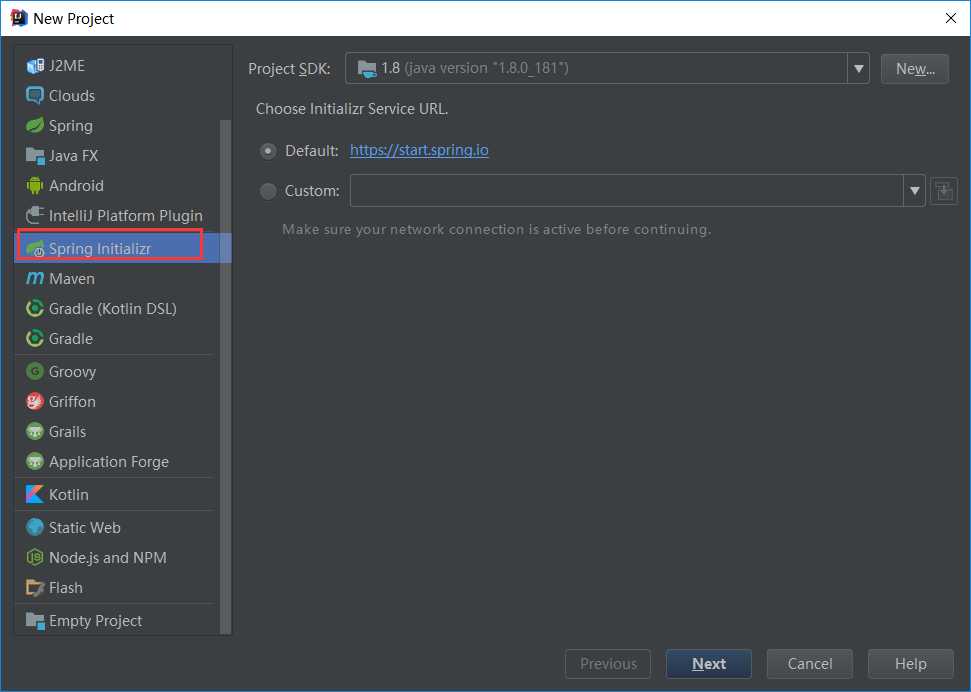Image resolution: width=971 pixels, height=692 pixels.
Task: Click the Spring Initializr entry text
Action: click(100, 248)
